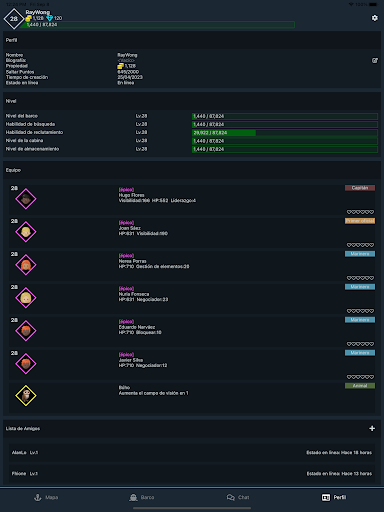This screenshot has height=512, width=384.
Task: Open settings gear icon
Action: [375, 18]
